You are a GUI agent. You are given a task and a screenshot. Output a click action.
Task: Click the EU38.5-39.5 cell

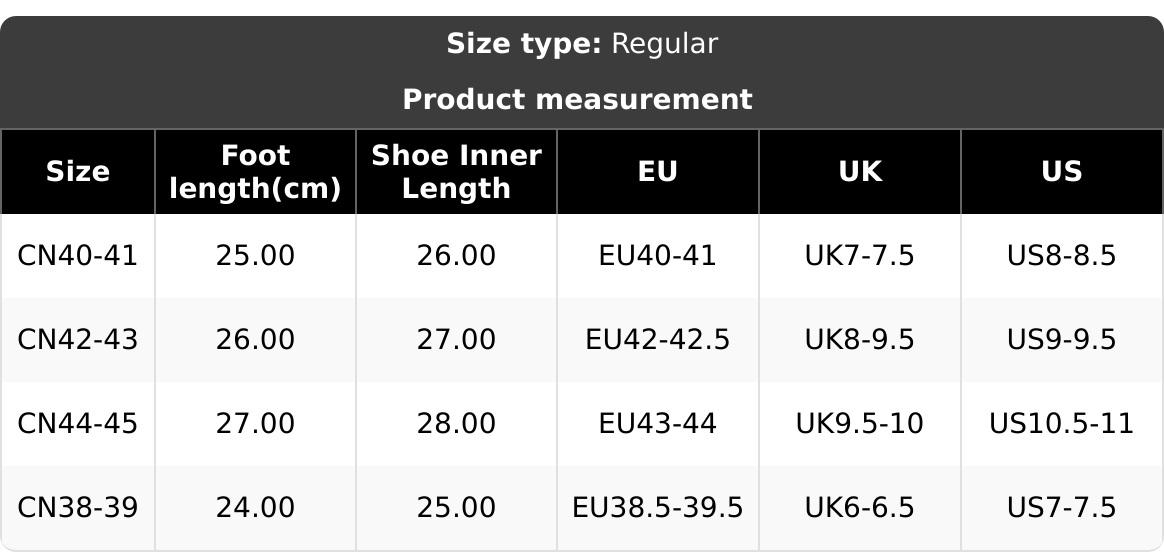[x=658, y=508]
